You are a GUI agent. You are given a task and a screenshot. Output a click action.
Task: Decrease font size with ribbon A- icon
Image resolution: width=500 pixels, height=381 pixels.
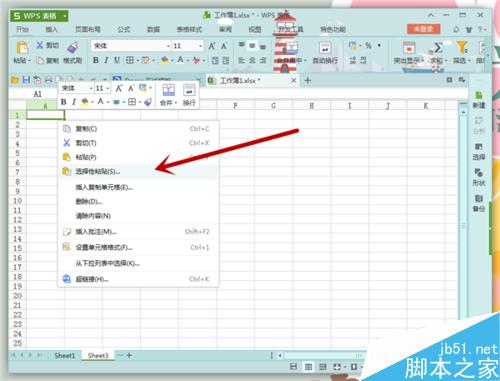pyautogui.click(x=224, y=46)
